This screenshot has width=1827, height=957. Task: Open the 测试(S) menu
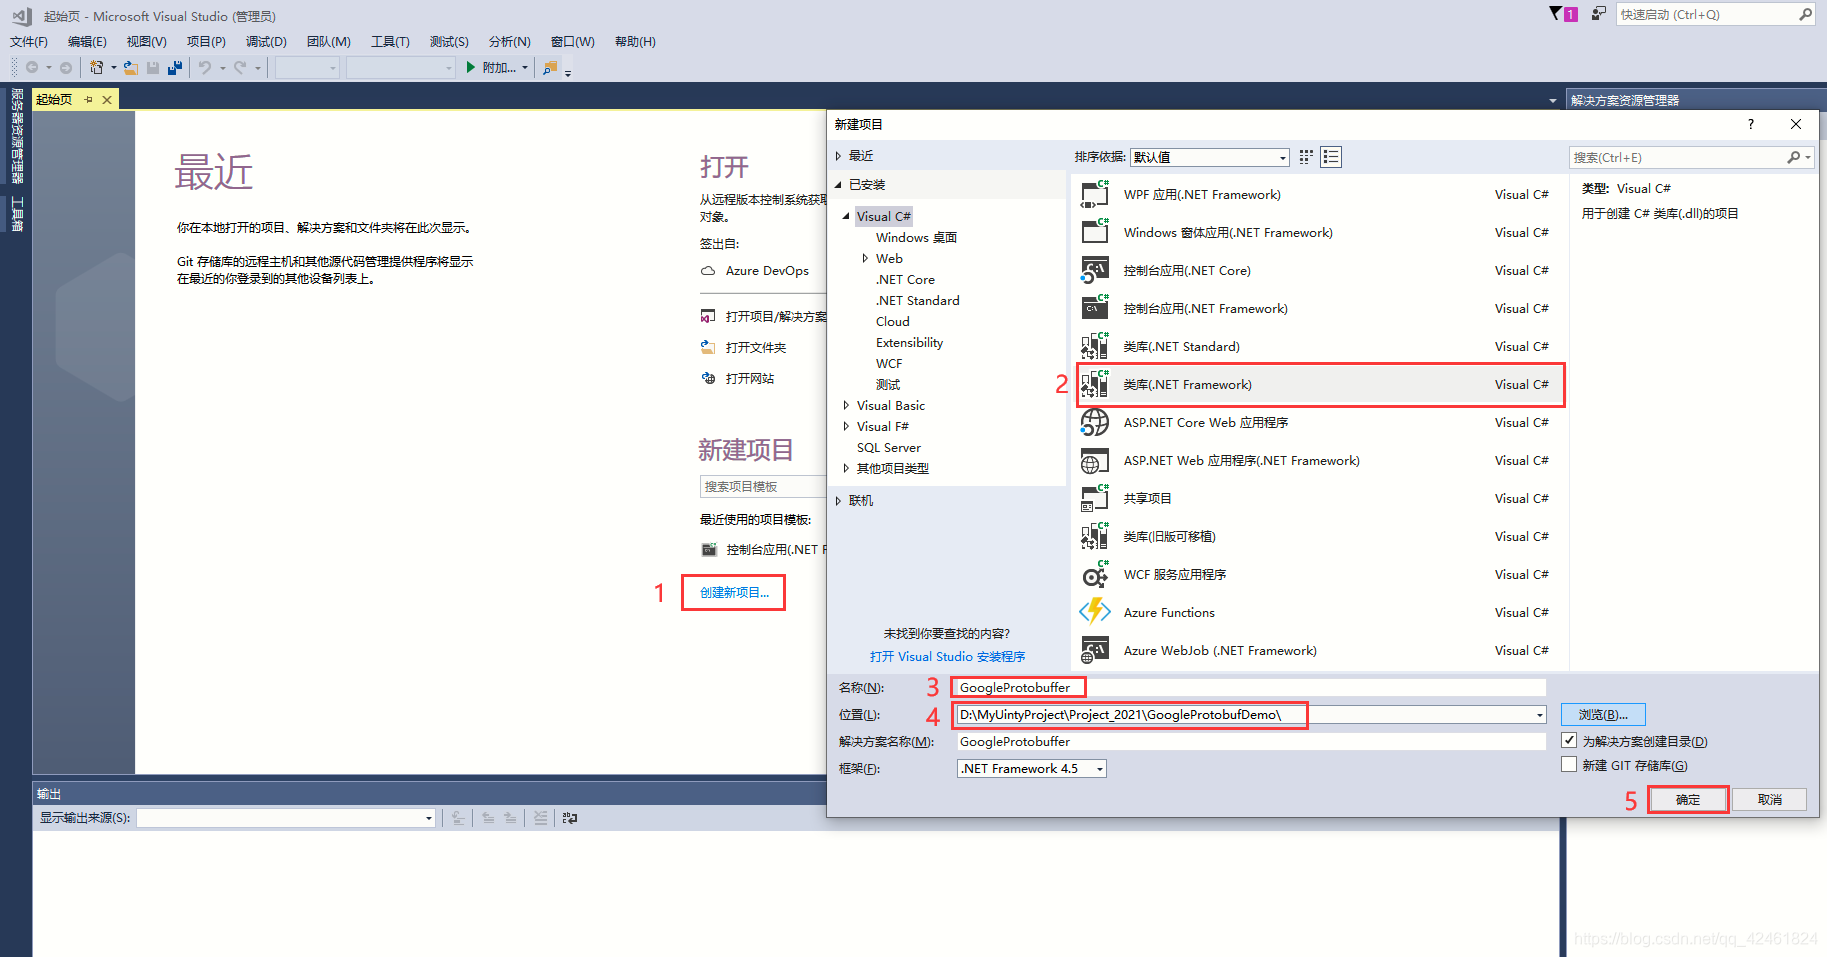tap(449, 41)
